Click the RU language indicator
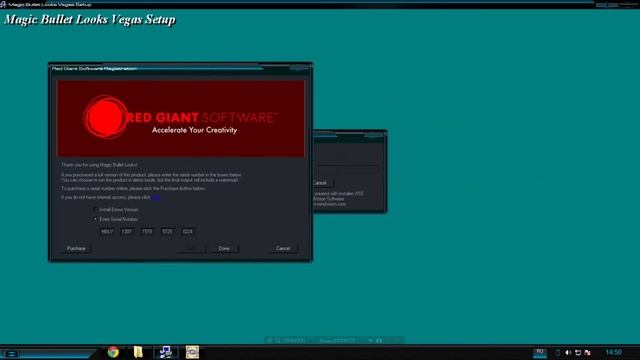 pos(540,352)
